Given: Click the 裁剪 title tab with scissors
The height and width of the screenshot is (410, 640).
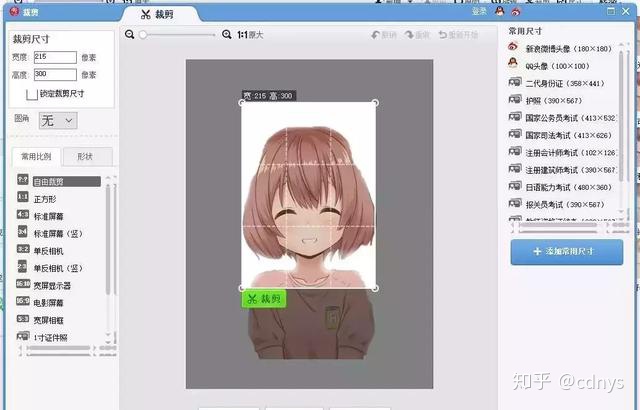Looking at the screenshot, I should tap(158, 15).
